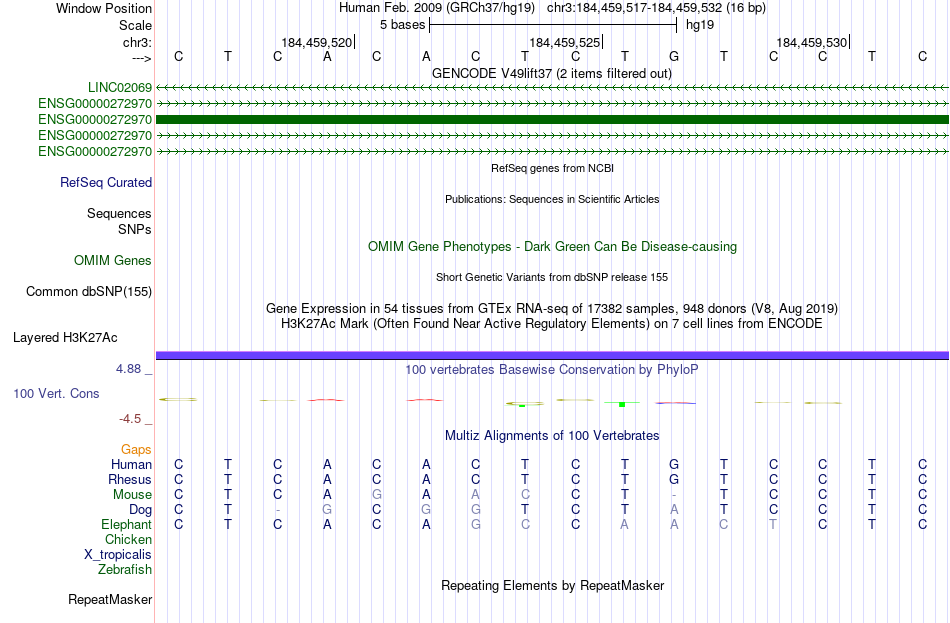Click the hg19 label beside scale bar

click(700, 25)
